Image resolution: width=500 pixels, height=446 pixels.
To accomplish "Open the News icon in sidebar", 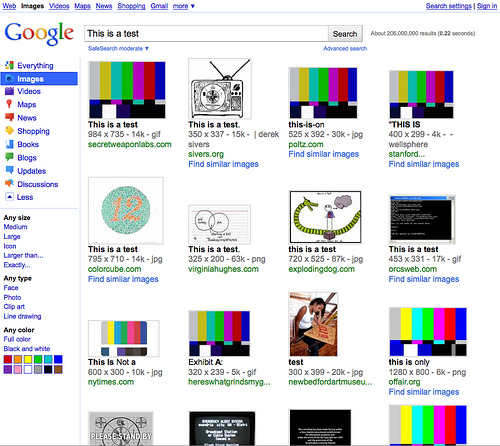I will [x=9, y=117].
